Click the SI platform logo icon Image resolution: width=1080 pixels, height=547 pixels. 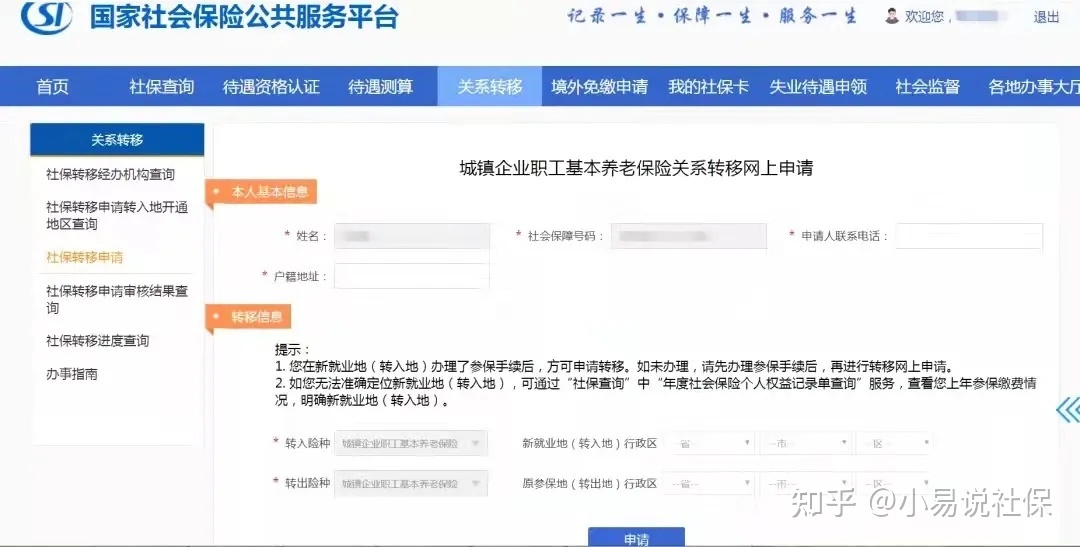[46, 17]
